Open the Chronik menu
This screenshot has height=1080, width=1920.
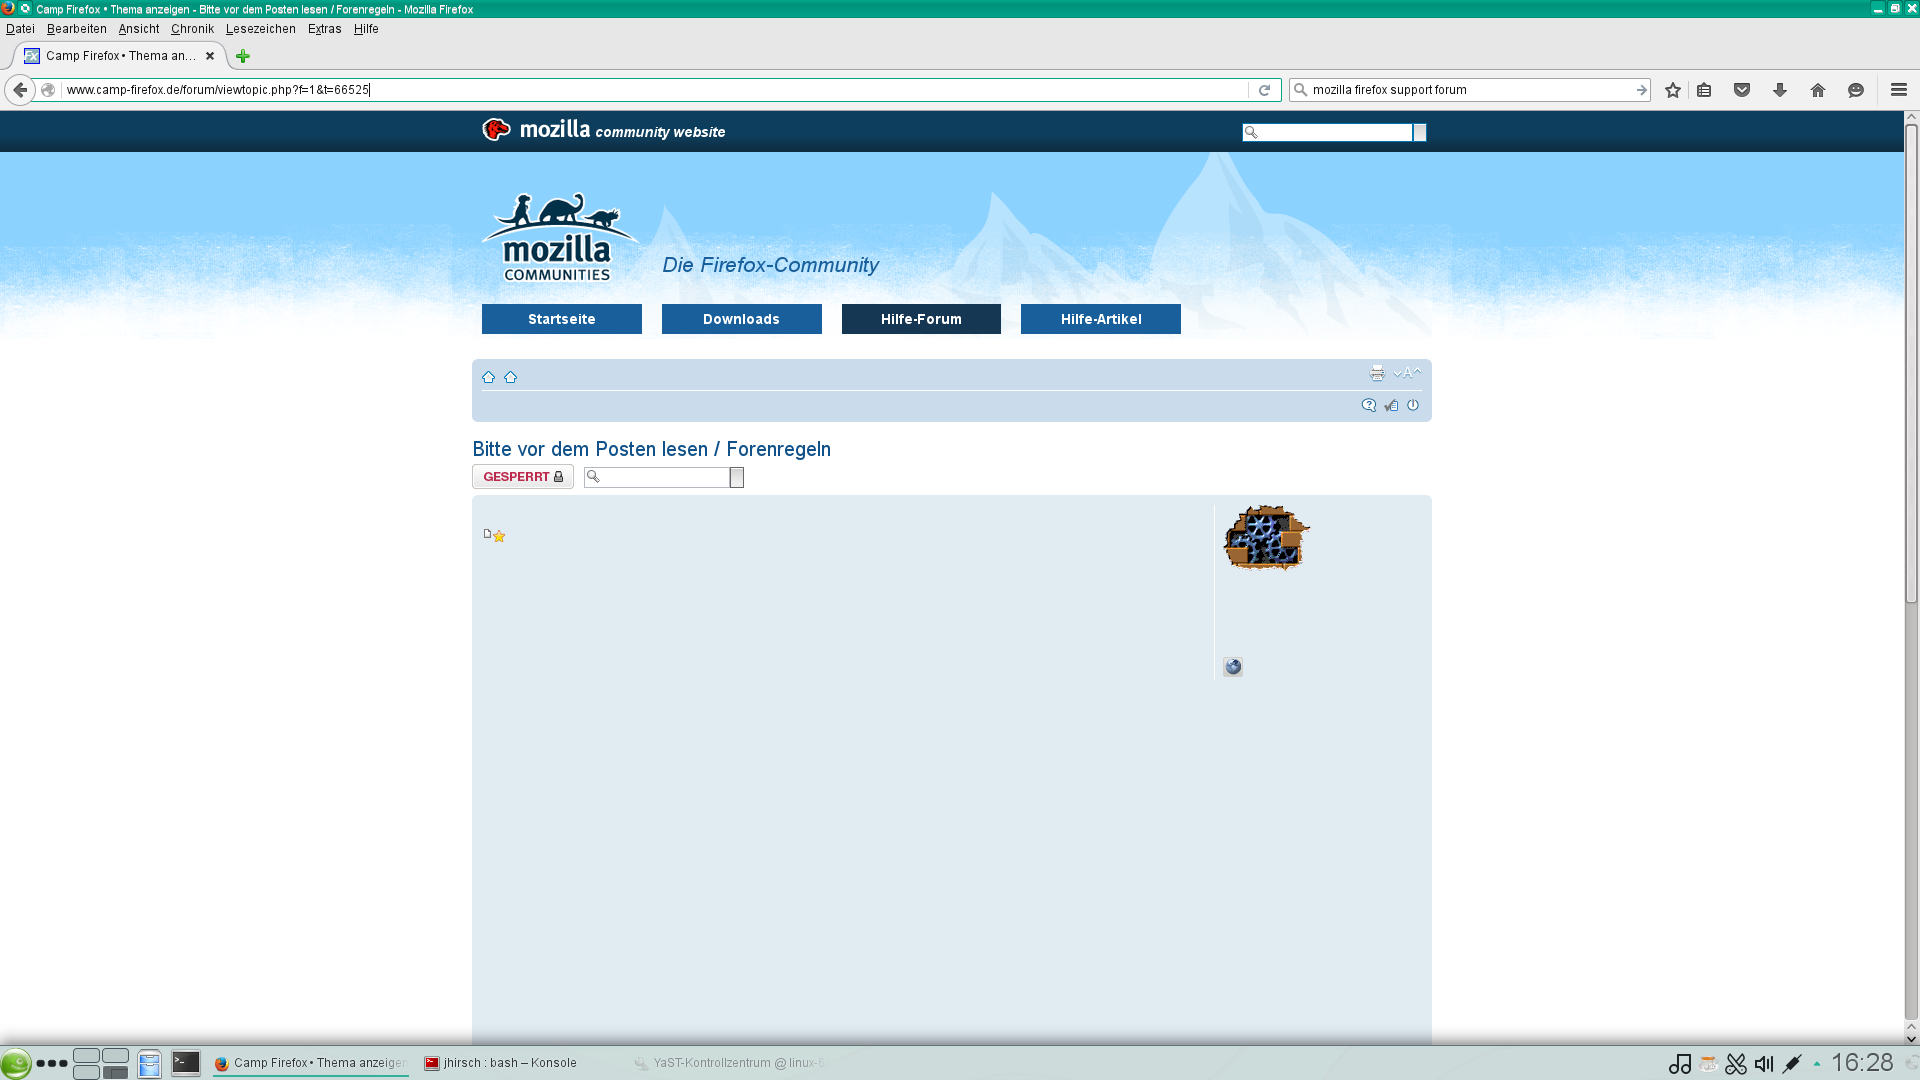tap(192, 29)
